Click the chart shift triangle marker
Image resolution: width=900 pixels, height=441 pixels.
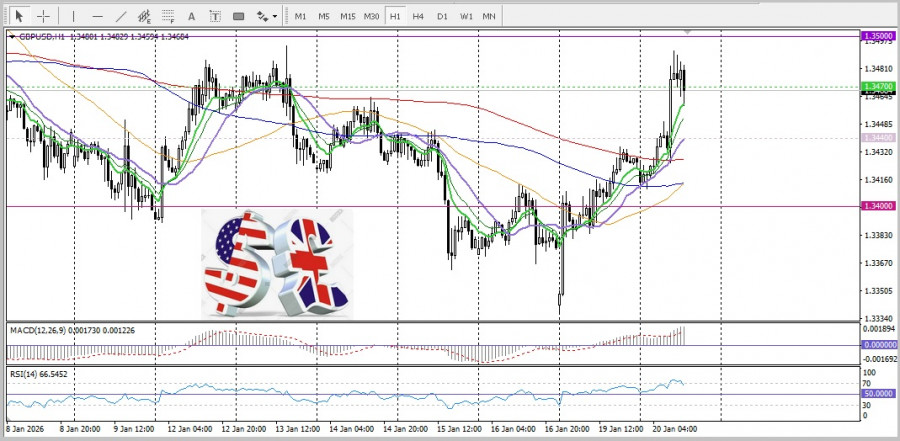point(687,33)
